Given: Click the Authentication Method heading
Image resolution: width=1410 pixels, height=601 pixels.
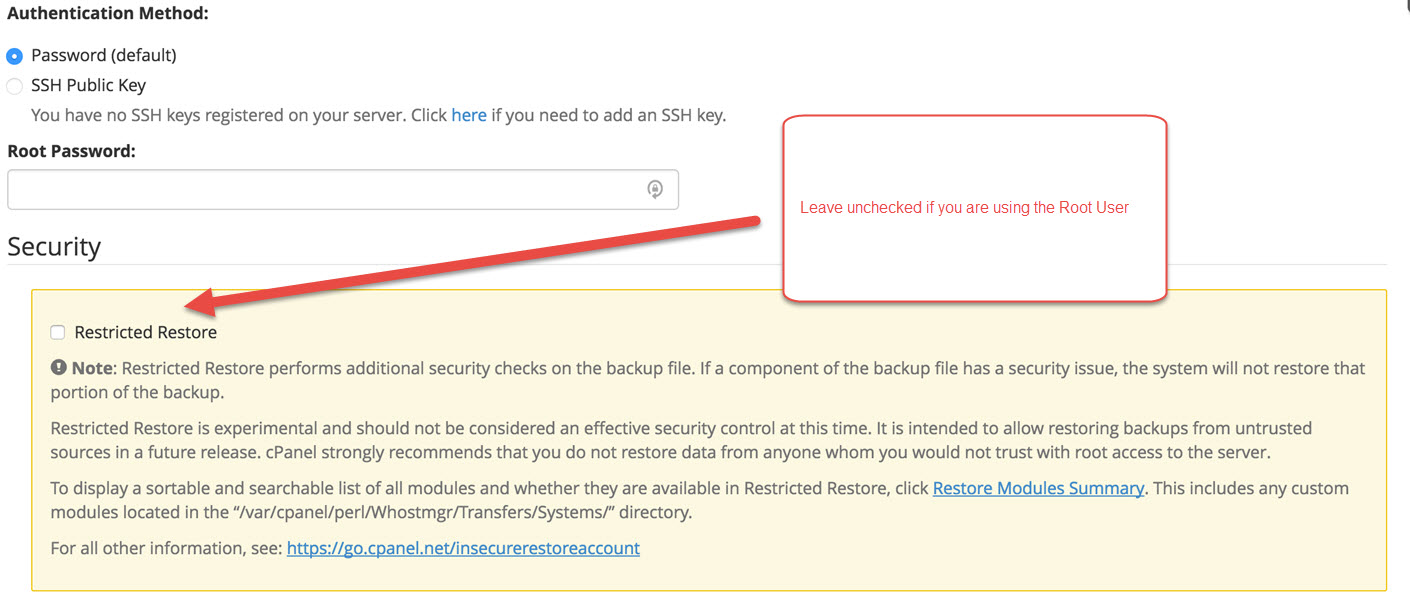Looking at the screenshot, I should click(x=107, y=15).
